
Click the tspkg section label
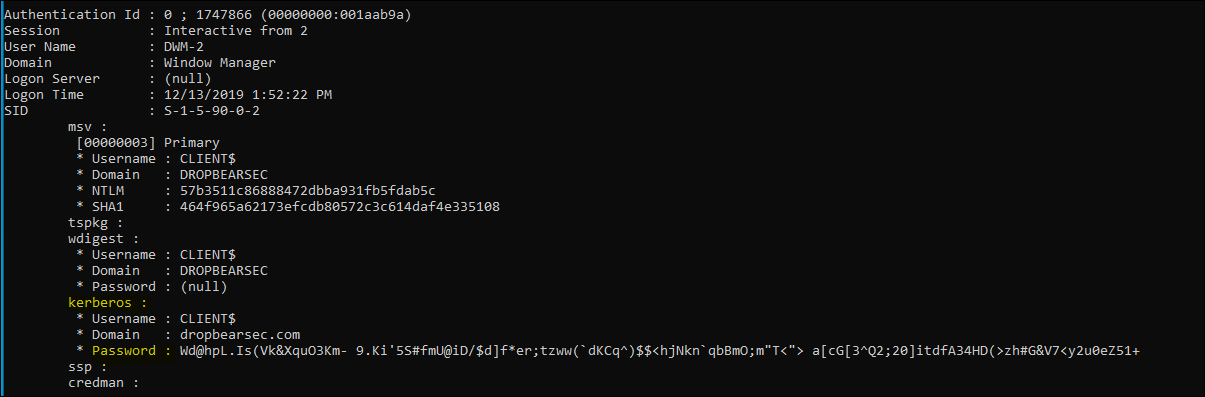[x=95, y=223]
